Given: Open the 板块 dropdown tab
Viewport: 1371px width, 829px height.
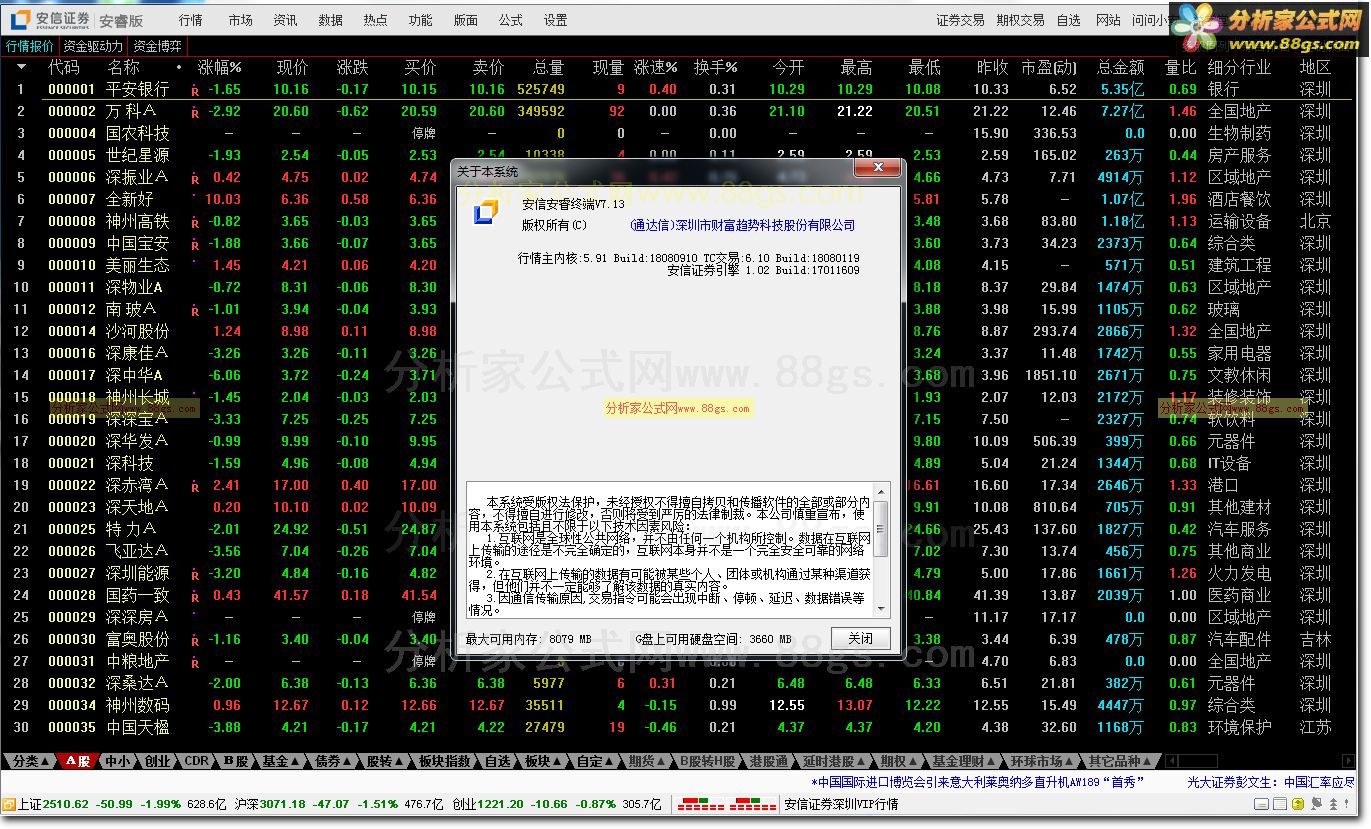Looking at the screenshot, I should pos(544,761).
